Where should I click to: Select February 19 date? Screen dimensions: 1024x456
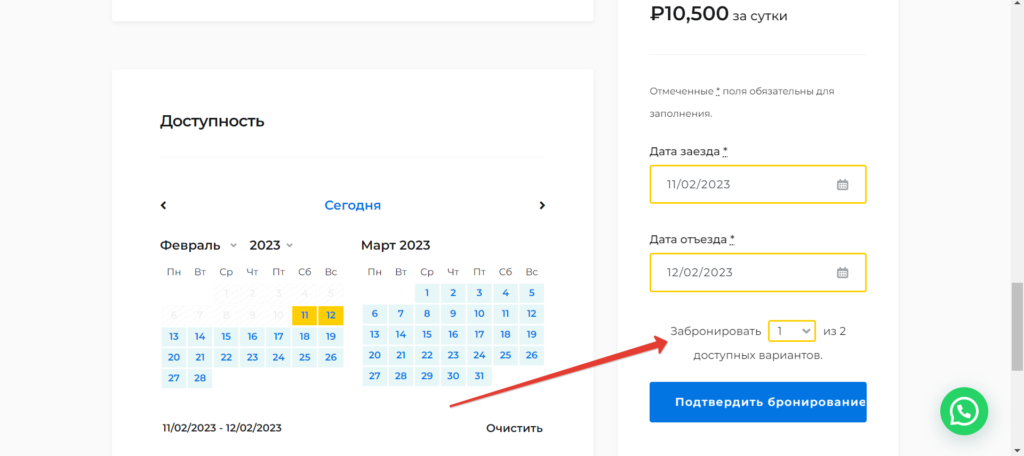click(331, 336)
